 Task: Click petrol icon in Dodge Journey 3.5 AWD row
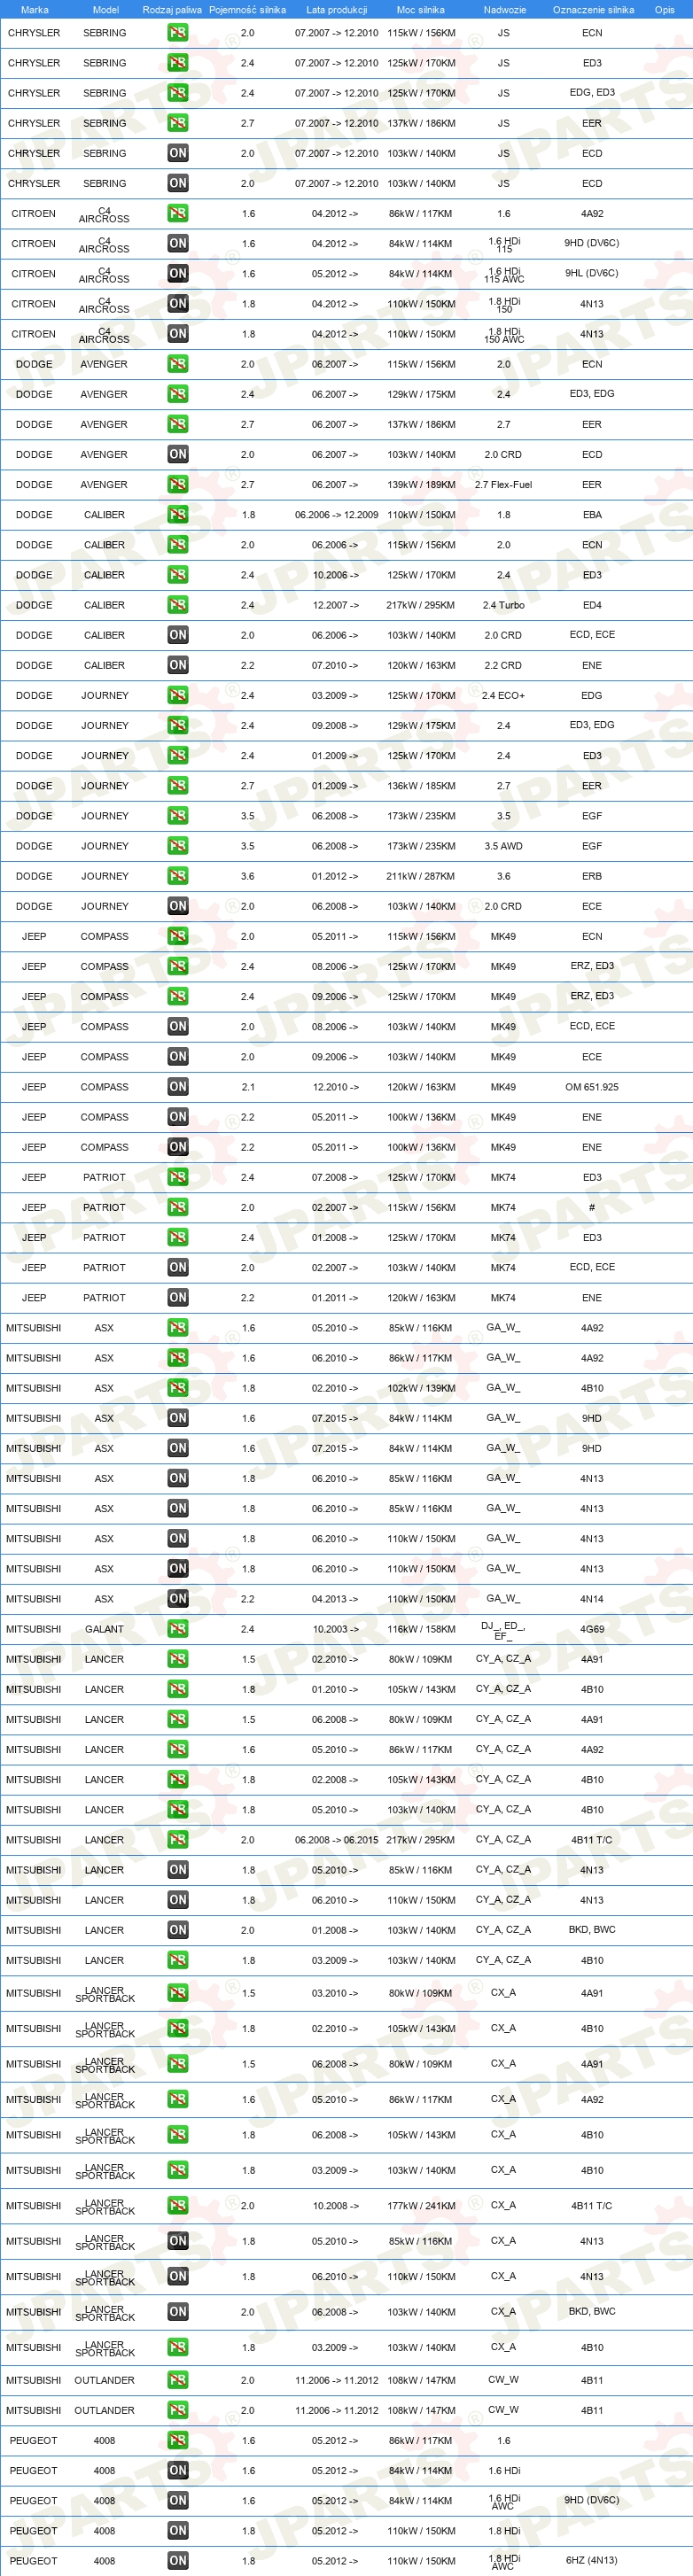178,846
